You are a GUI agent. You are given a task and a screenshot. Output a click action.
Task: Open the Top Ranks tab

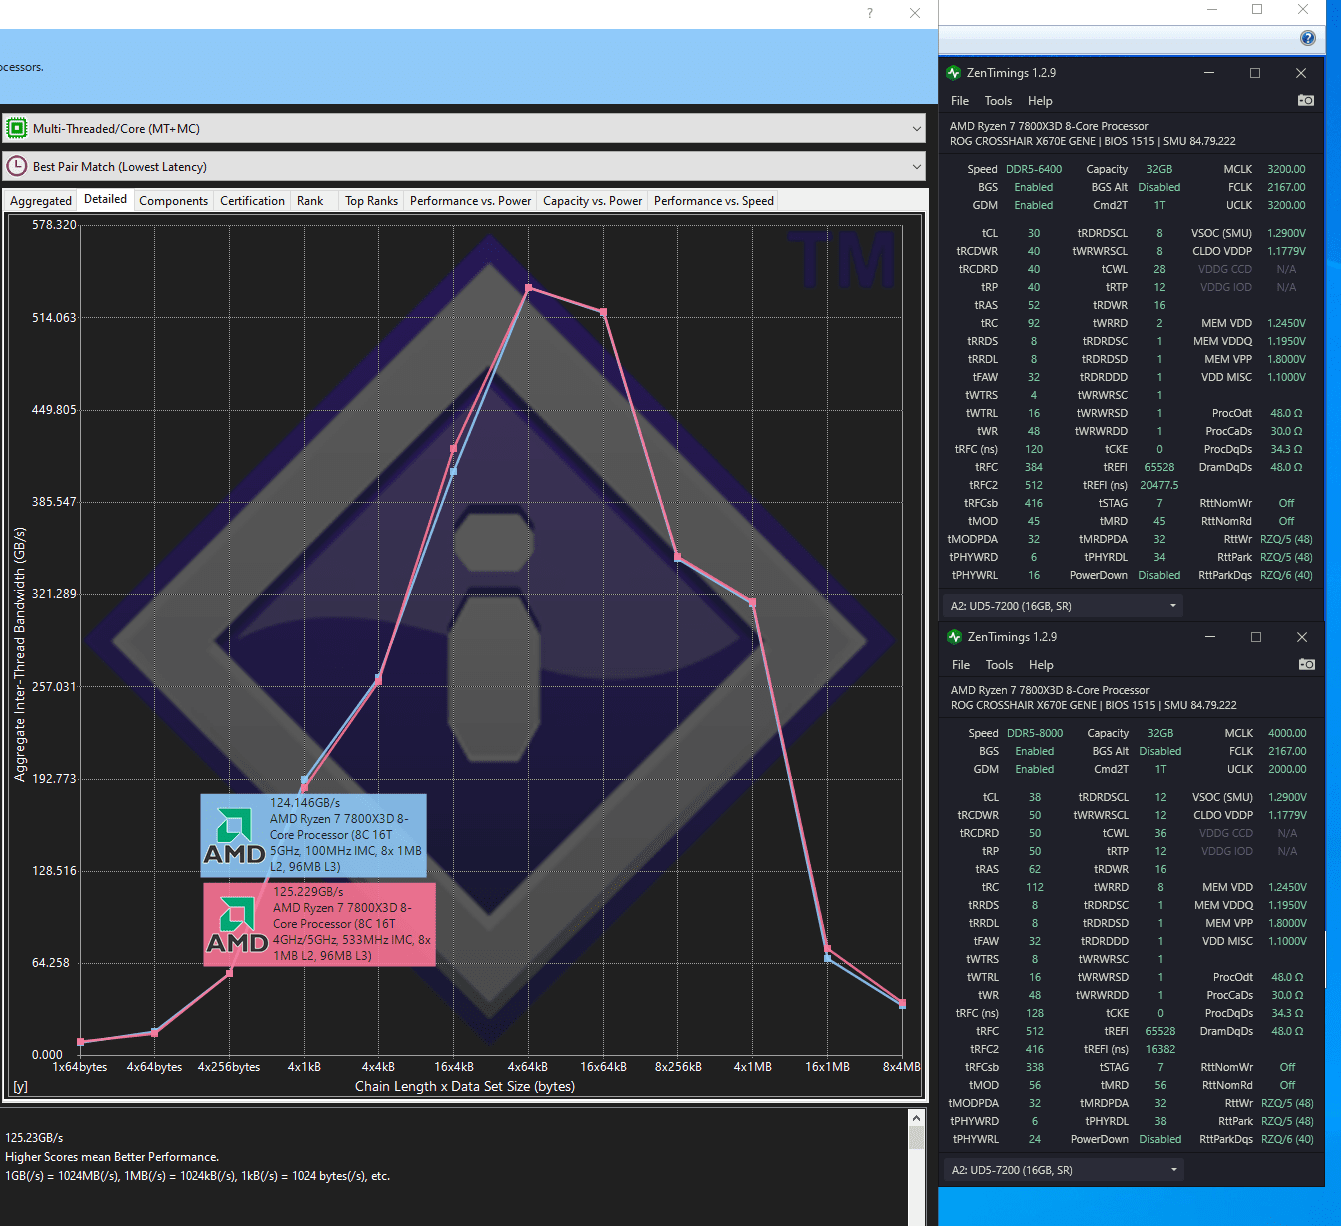point(371,201)
